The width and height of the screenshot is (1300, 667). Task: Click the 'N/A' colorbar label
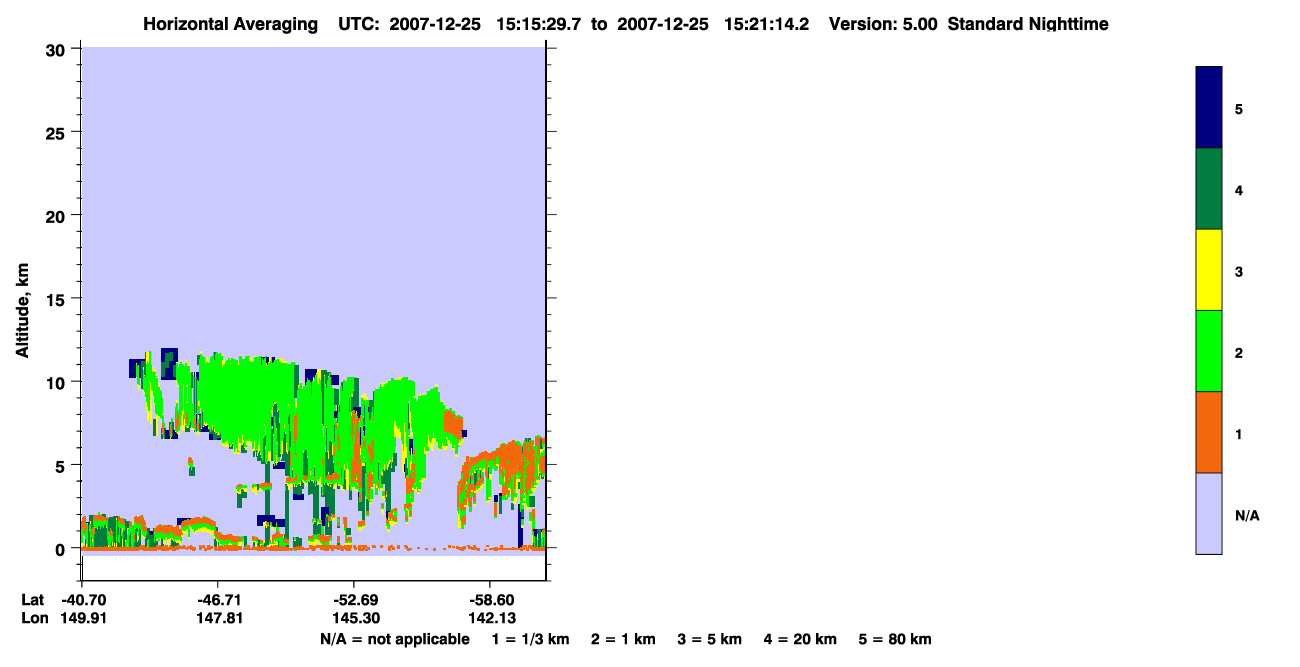click(x=1246, y=515)
